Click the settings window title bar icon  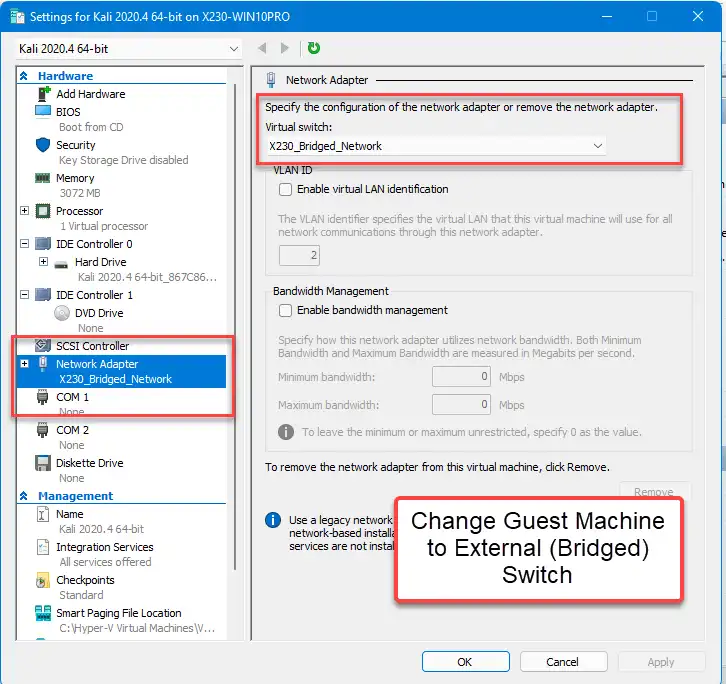(x=18, y=17)
